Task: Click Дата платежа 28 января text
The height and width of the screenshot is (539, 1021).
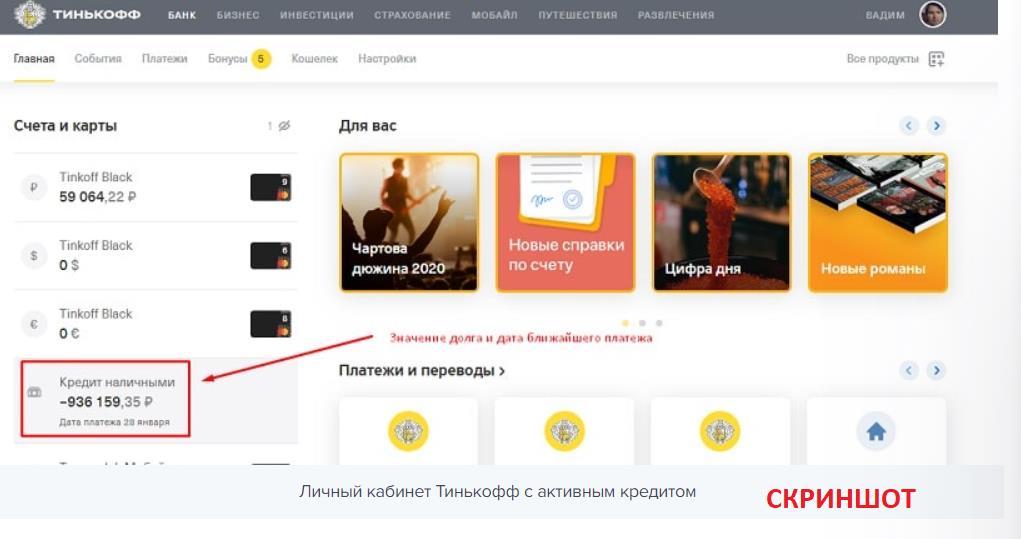Action: [x=115, y=422]
